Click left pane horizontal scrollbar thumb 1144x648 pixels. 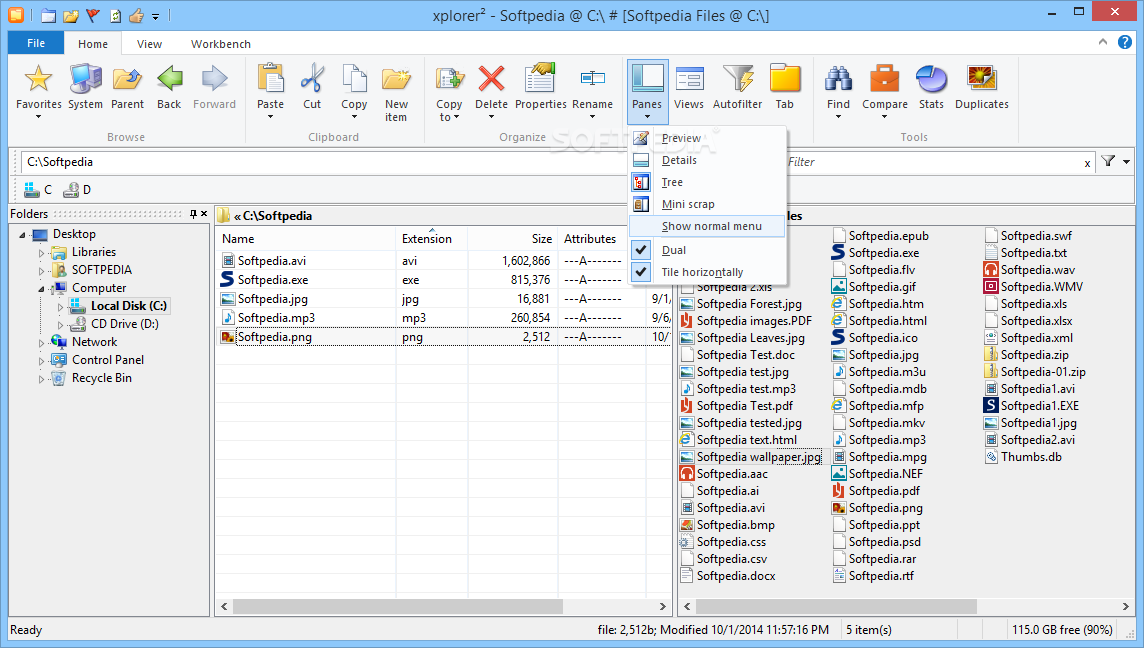click(x=398, y=606)
